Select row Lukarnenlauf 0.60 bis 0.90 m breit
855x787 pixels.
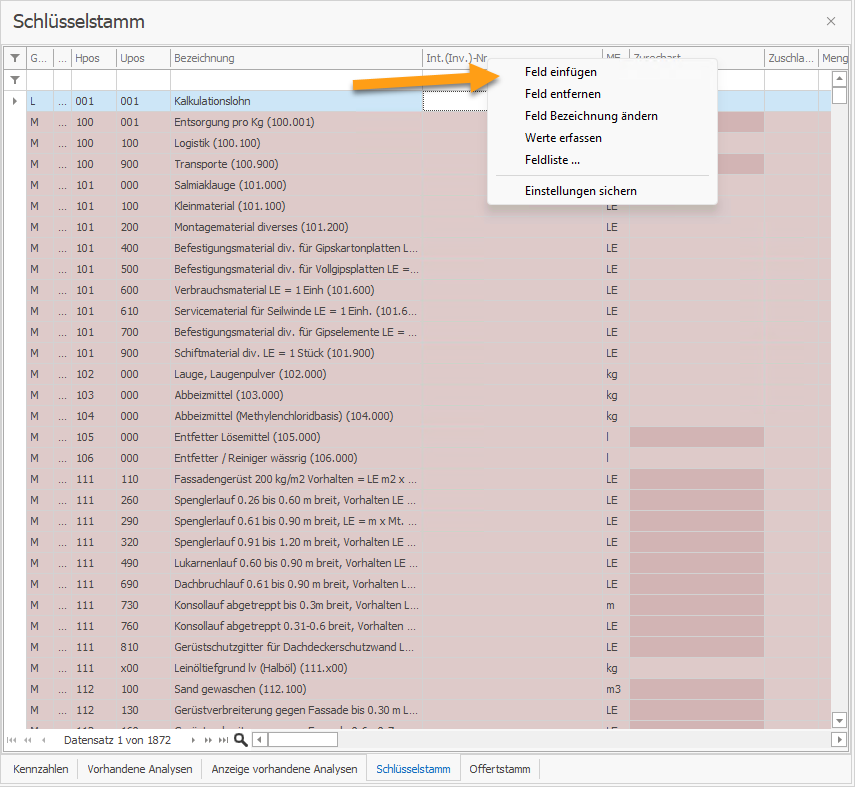point(429,563)
